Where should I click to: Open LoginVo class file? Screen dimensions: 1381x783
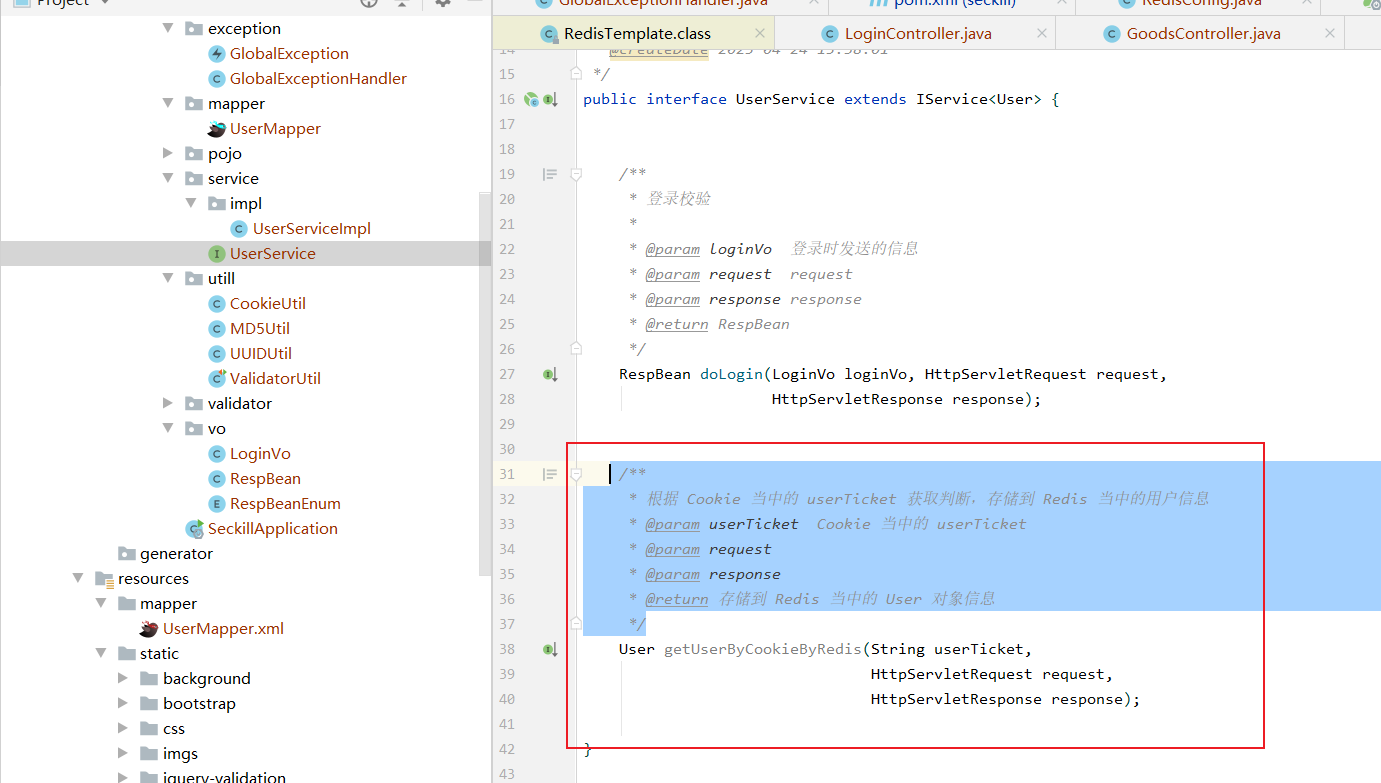(x=260, y=453)
